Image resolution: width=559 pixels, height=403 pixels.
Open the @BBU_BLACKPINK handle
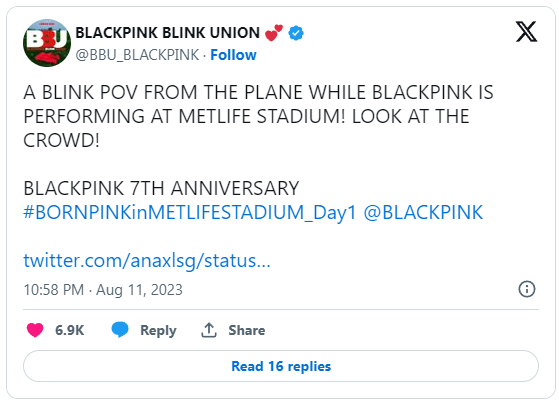point(137,55)
